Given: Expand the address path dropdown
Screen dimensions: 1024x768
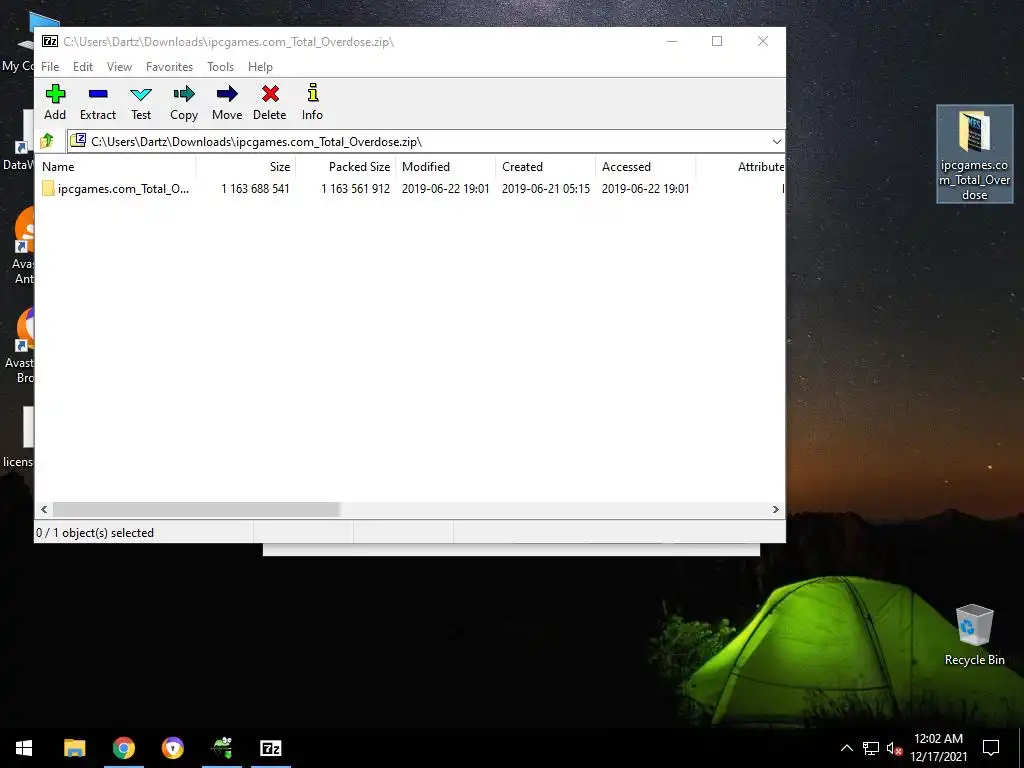Looking at the screenshot, I should (x=776, y=142).
